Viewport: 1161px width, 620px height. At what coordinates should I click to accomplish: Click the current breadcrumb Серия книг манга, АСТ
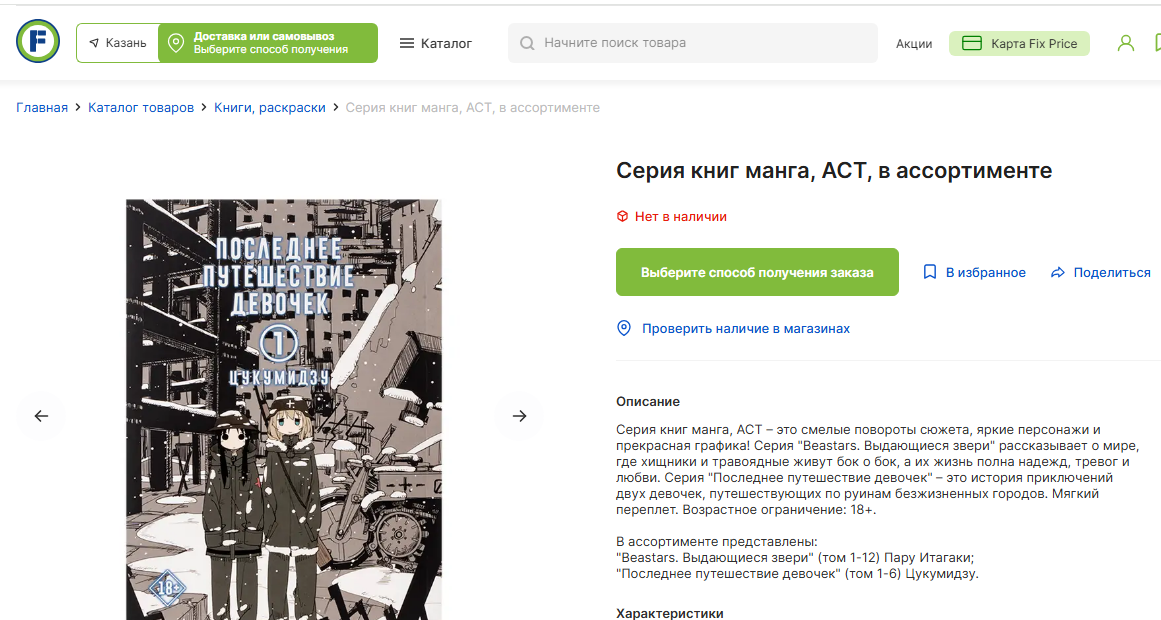click(472, 107)
